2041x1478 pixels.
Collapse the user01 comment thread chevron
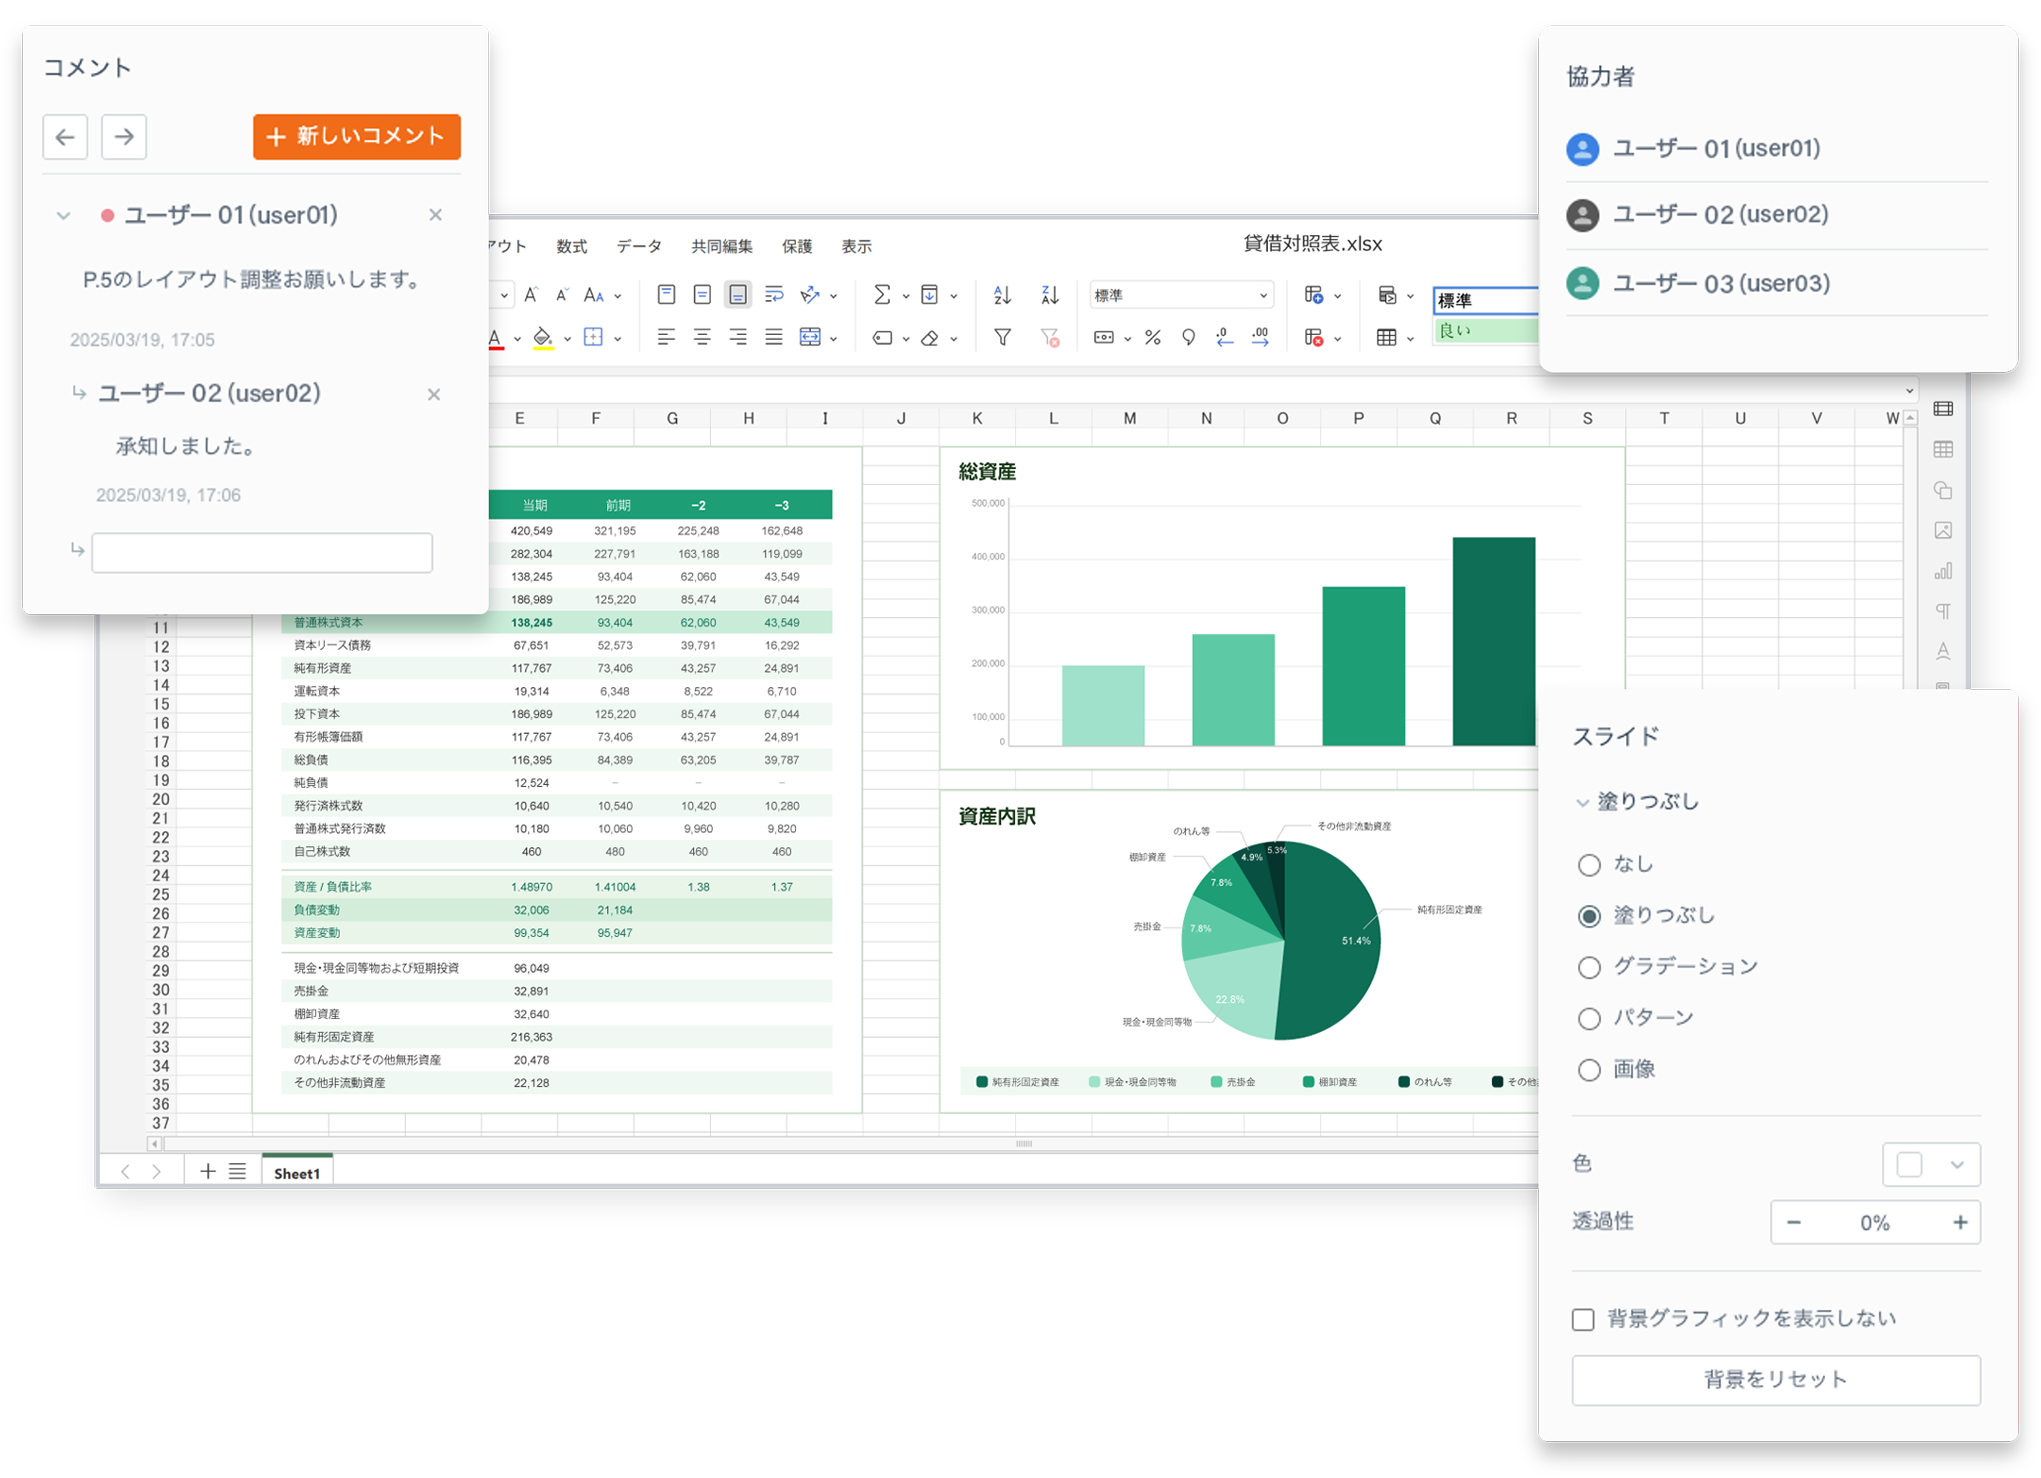point(64,216)
